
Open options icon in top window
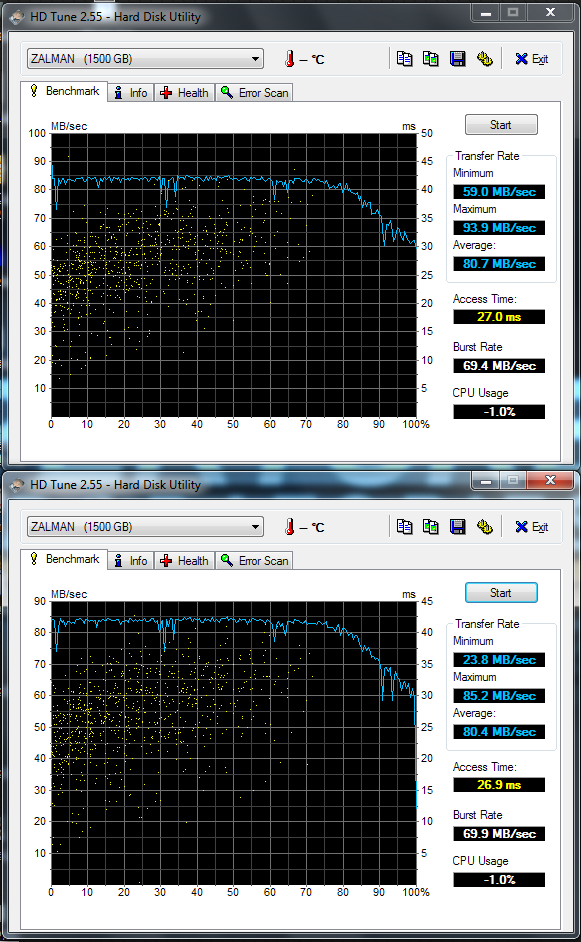coord(484,59)
